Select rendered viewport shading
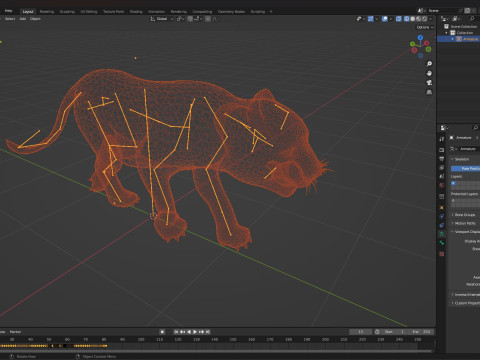The image size is (480, 360). [x=425, y=19]
